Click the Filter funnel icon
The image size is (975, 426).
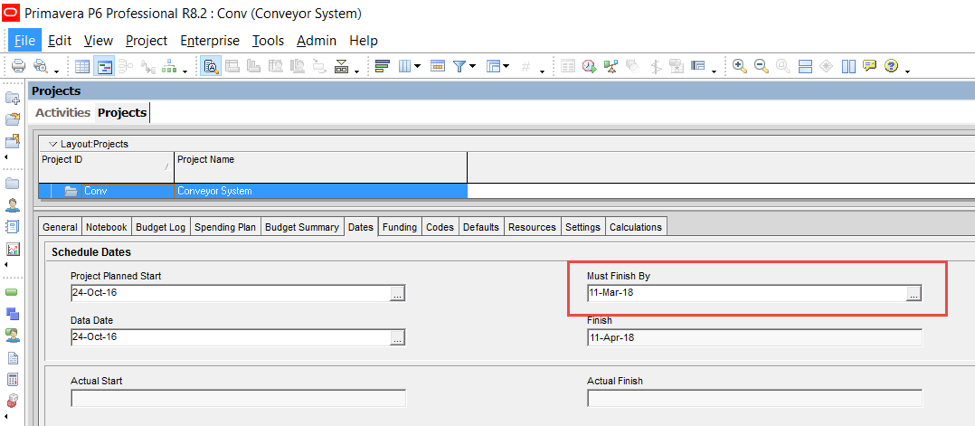[x=460, y=67]
